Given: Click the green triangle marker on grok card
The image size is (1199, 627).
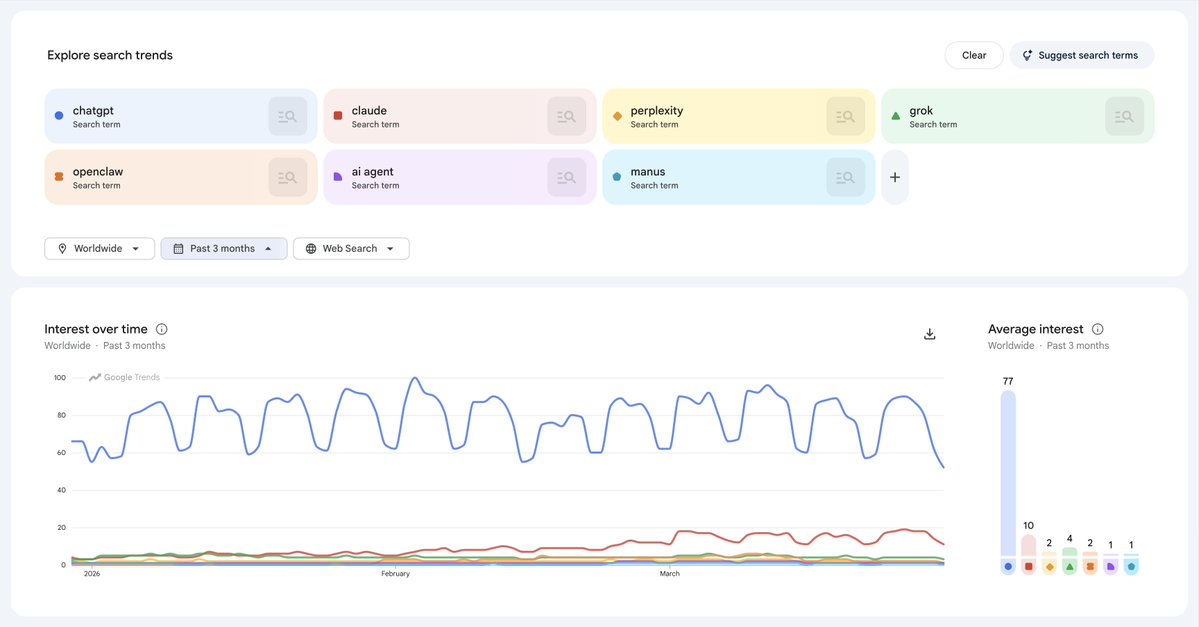Looking at the screenshot, I should pyautogui.click(x=896, y=115).
